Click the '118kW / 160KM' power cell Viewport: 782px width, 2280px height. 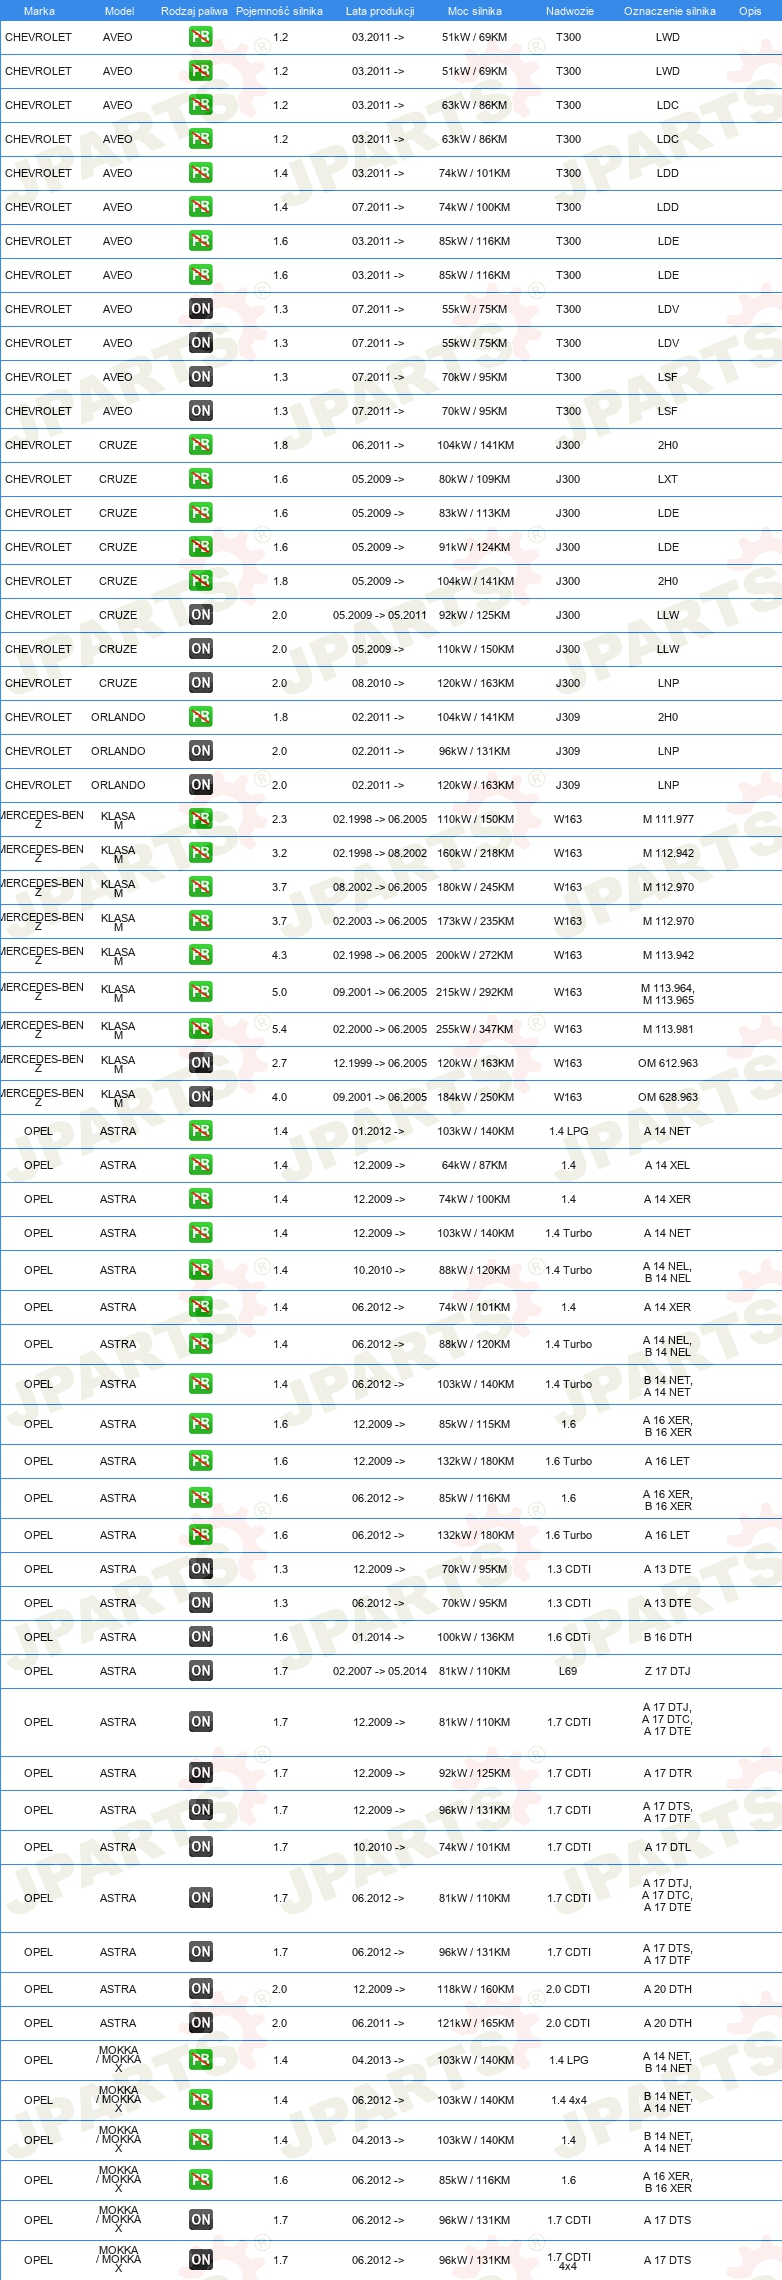(x=475, y=1989)
